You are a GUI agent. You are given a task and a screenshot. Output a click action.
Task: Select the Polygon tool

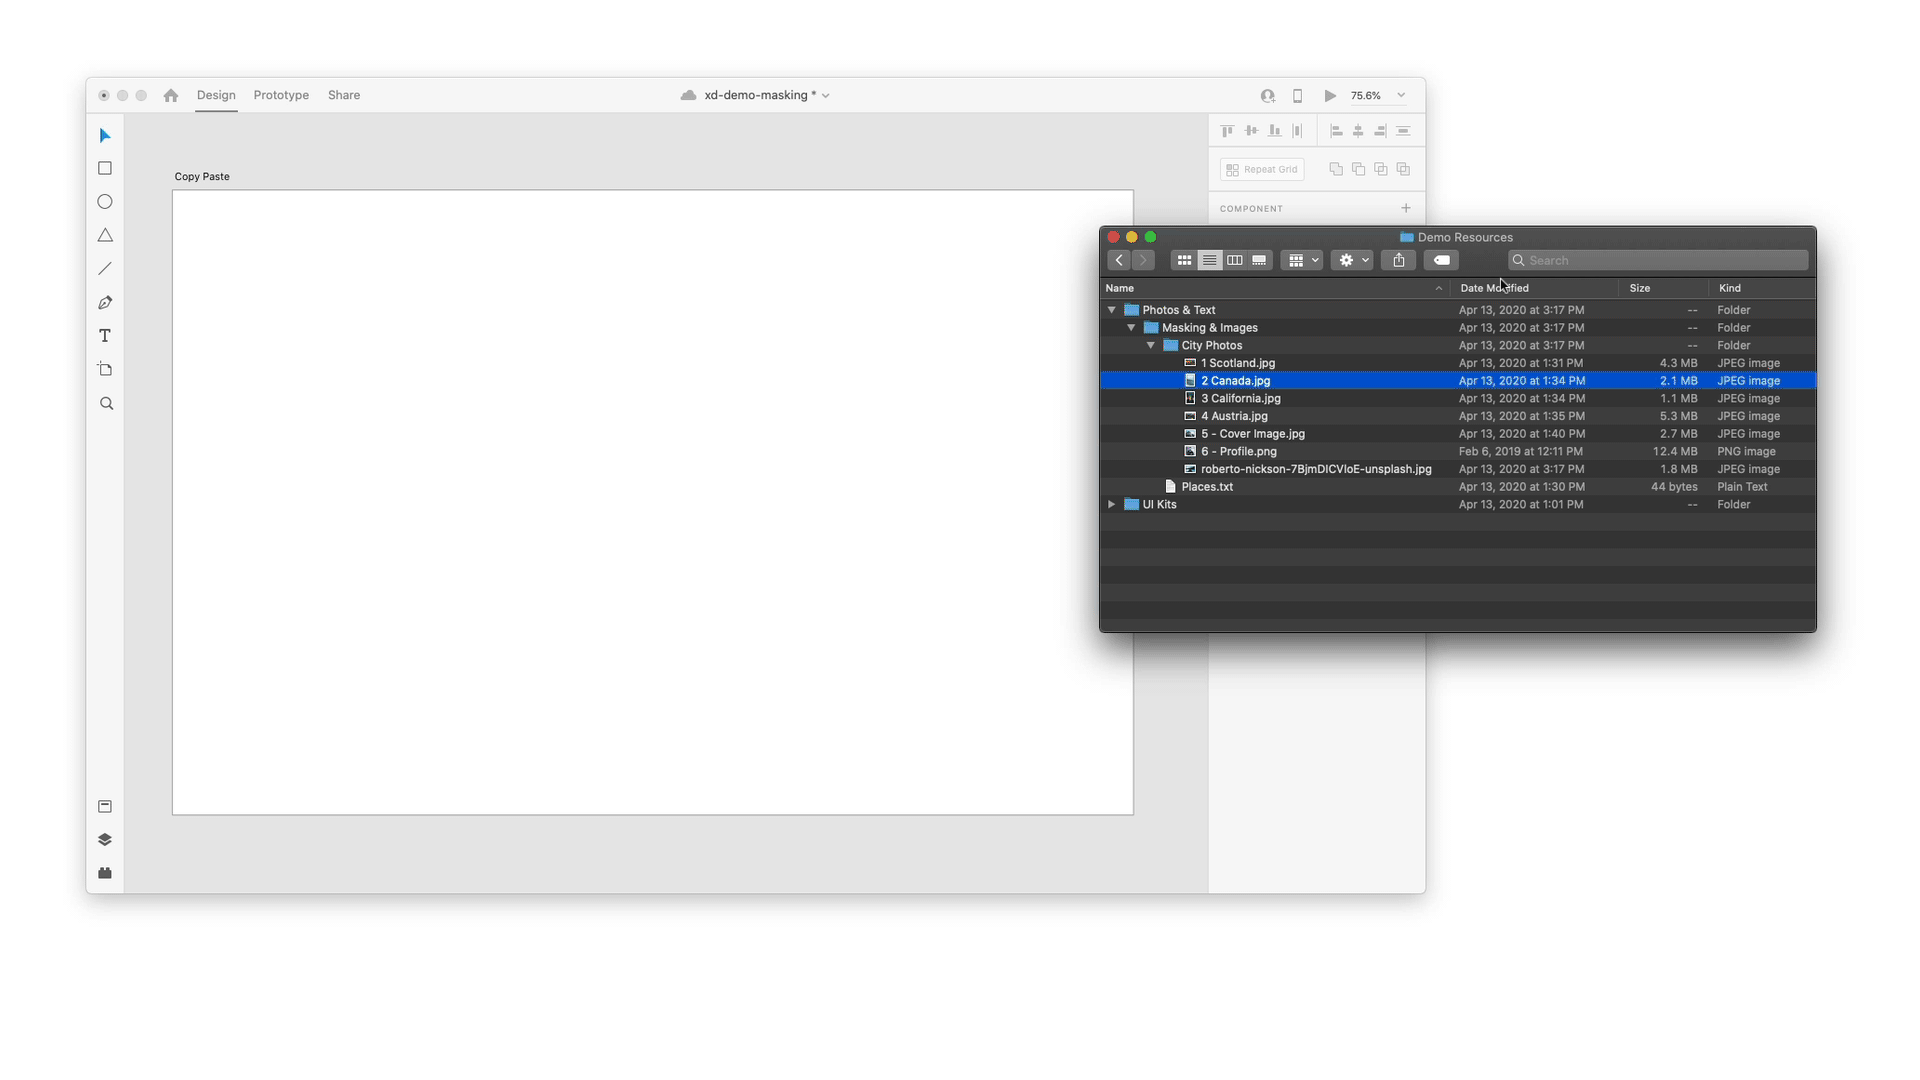coord(105,236)
